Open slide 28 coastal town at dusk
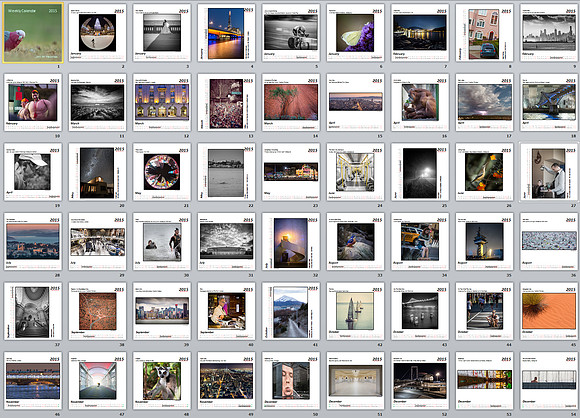The image size is (580, 418). 33,242
